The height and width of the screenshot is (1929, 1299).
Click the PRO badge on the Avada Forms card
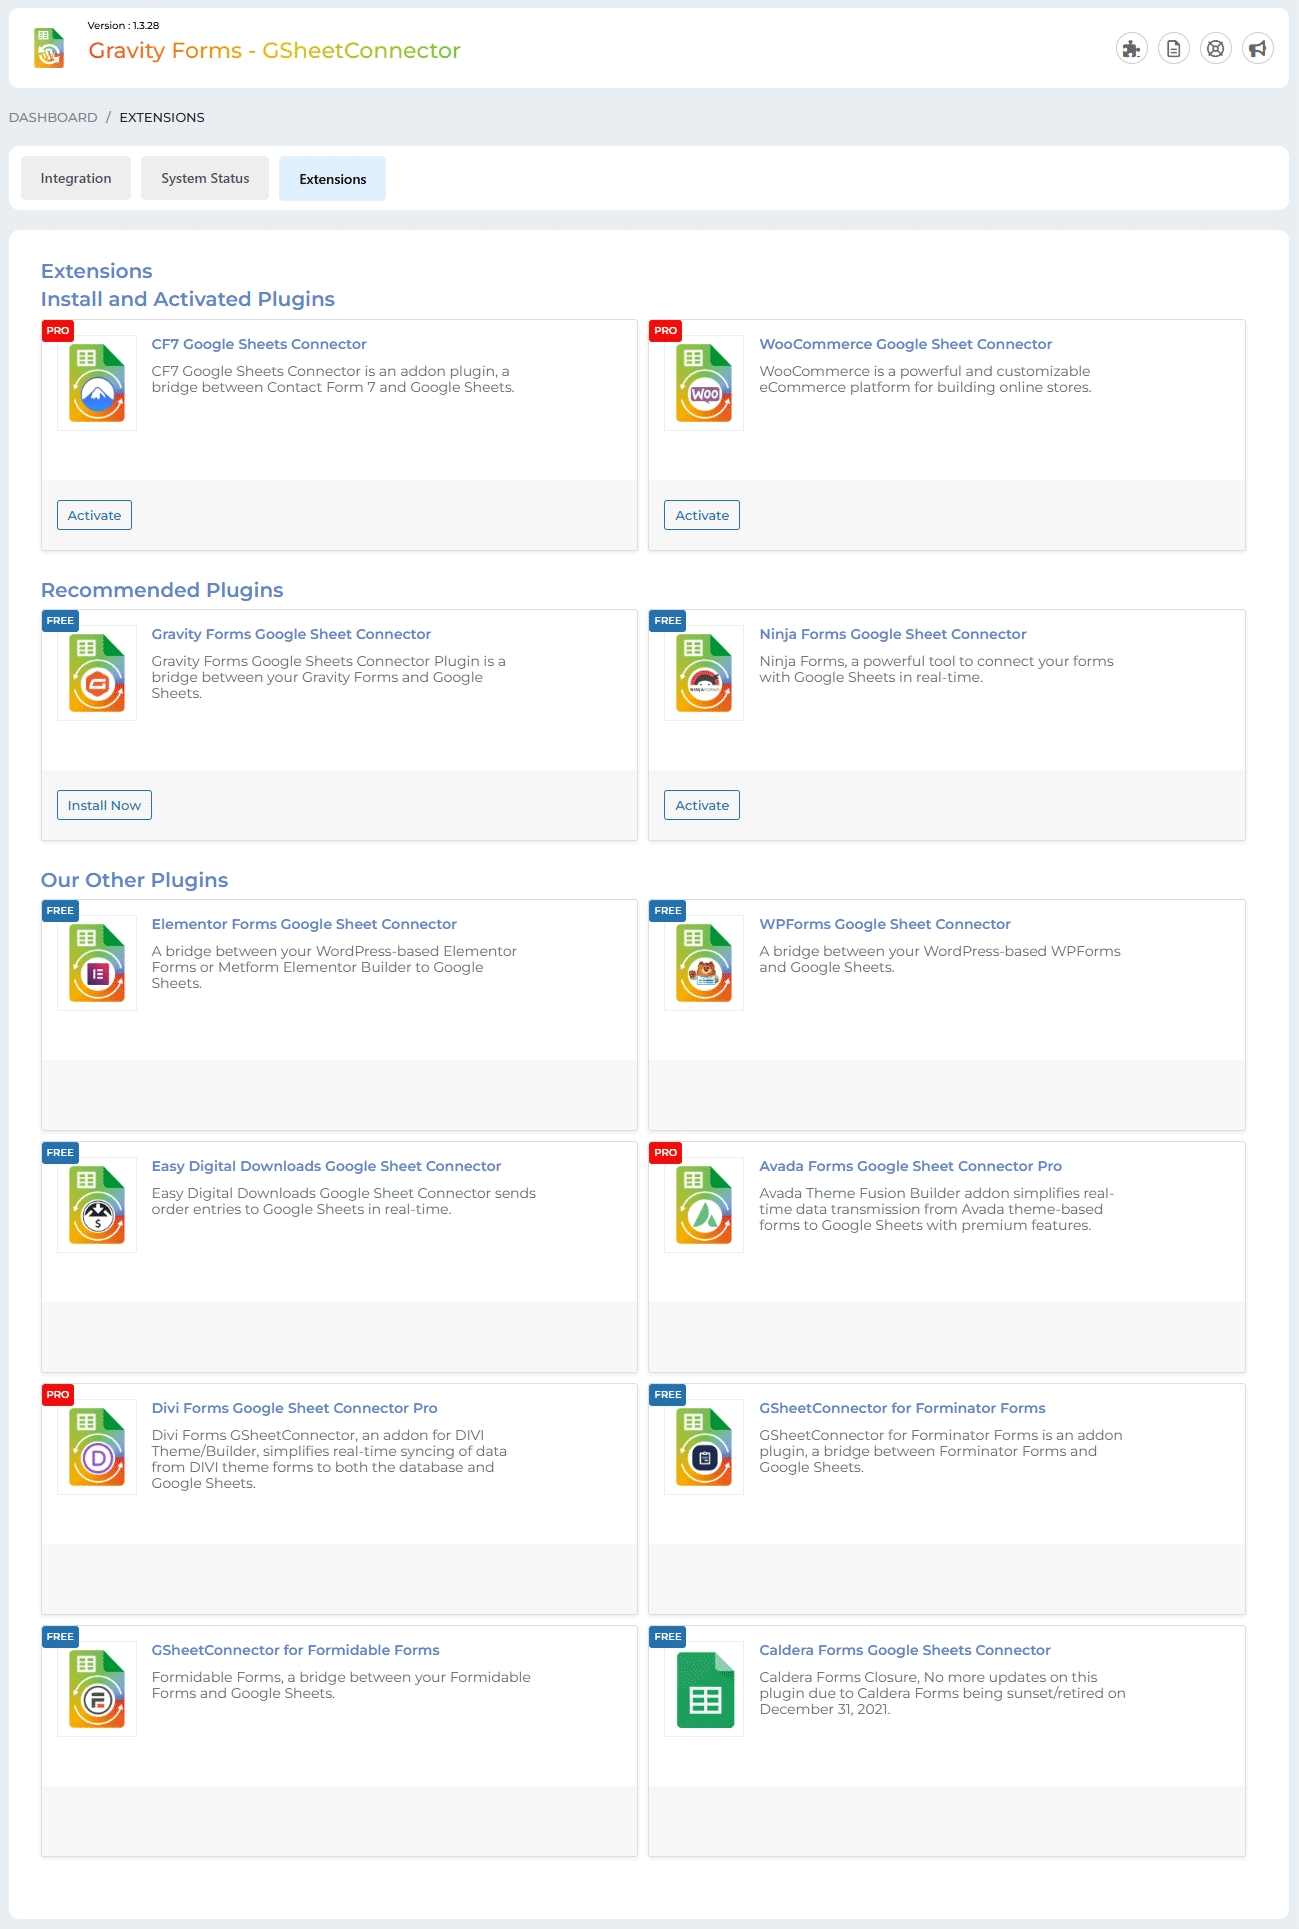pyautogui.click(x=665, y=1152)
